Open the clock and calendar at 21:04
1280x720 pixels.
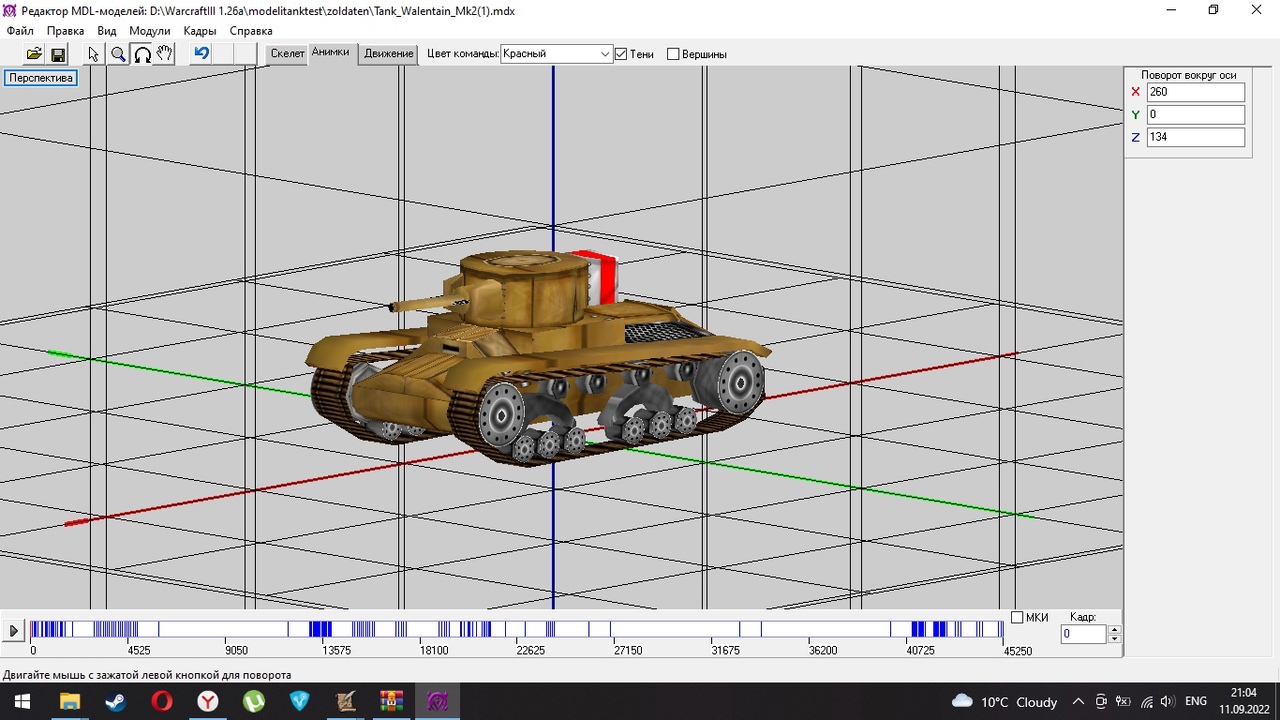(x=1243, y=701)
